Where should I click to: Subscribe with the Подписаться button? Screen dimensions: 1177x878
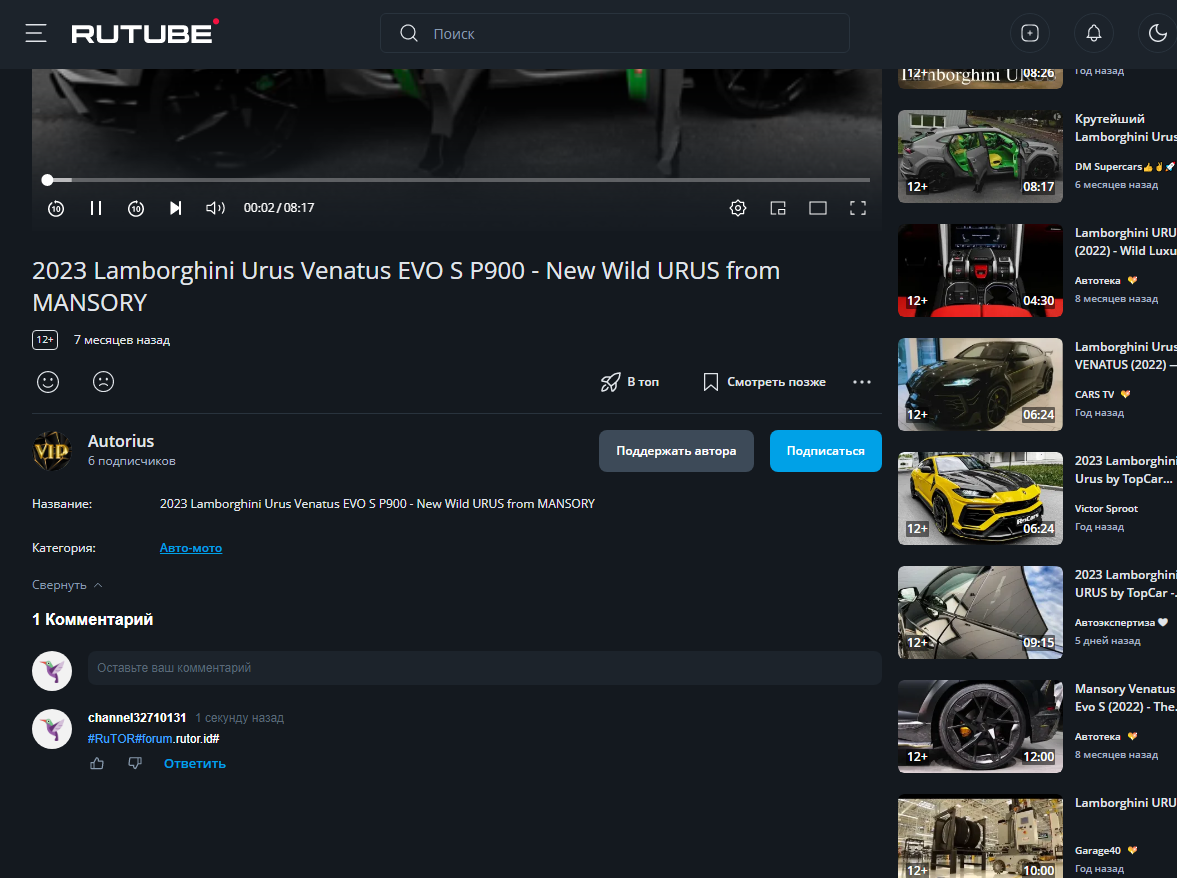(x=825, y=451)
